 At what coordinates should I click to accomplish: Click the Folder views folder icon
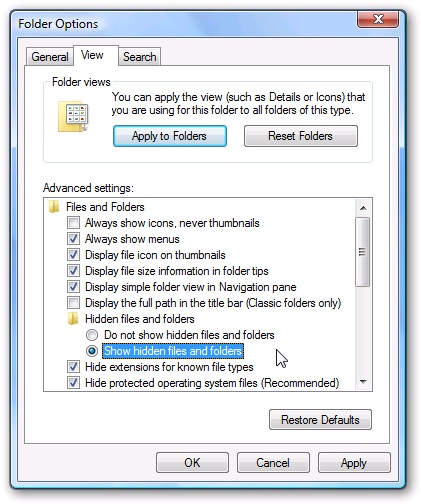(x=73, y=117)
